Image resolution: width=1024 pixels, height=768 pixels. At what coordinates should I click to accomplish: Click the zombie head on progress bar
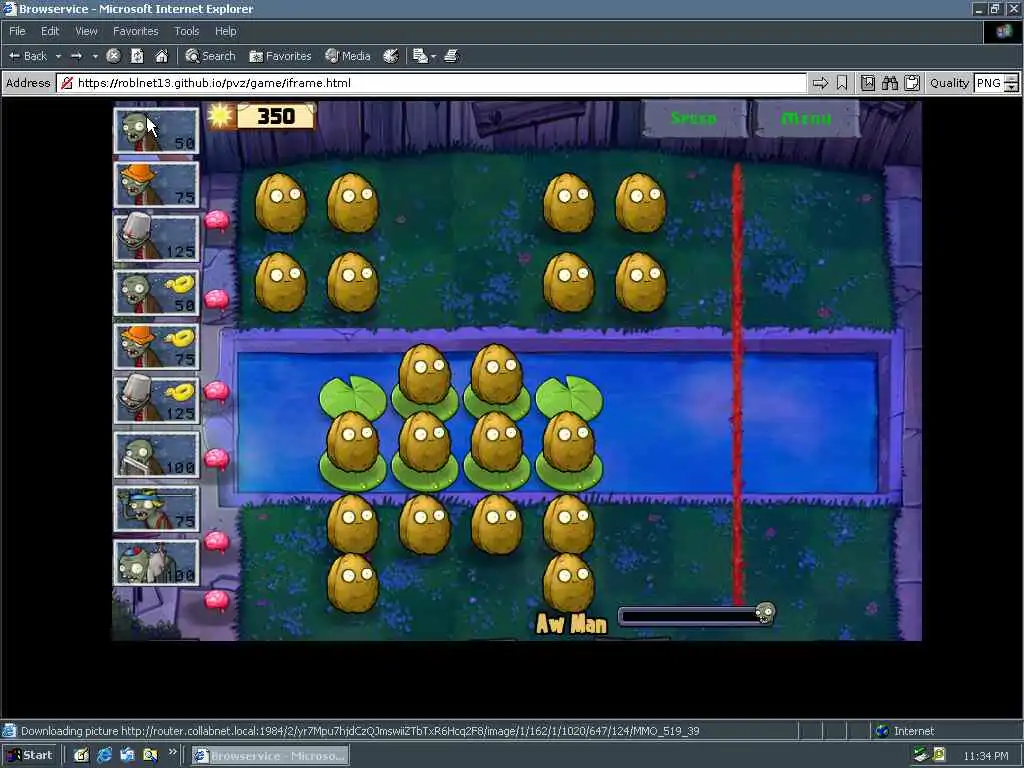(765, 613)
